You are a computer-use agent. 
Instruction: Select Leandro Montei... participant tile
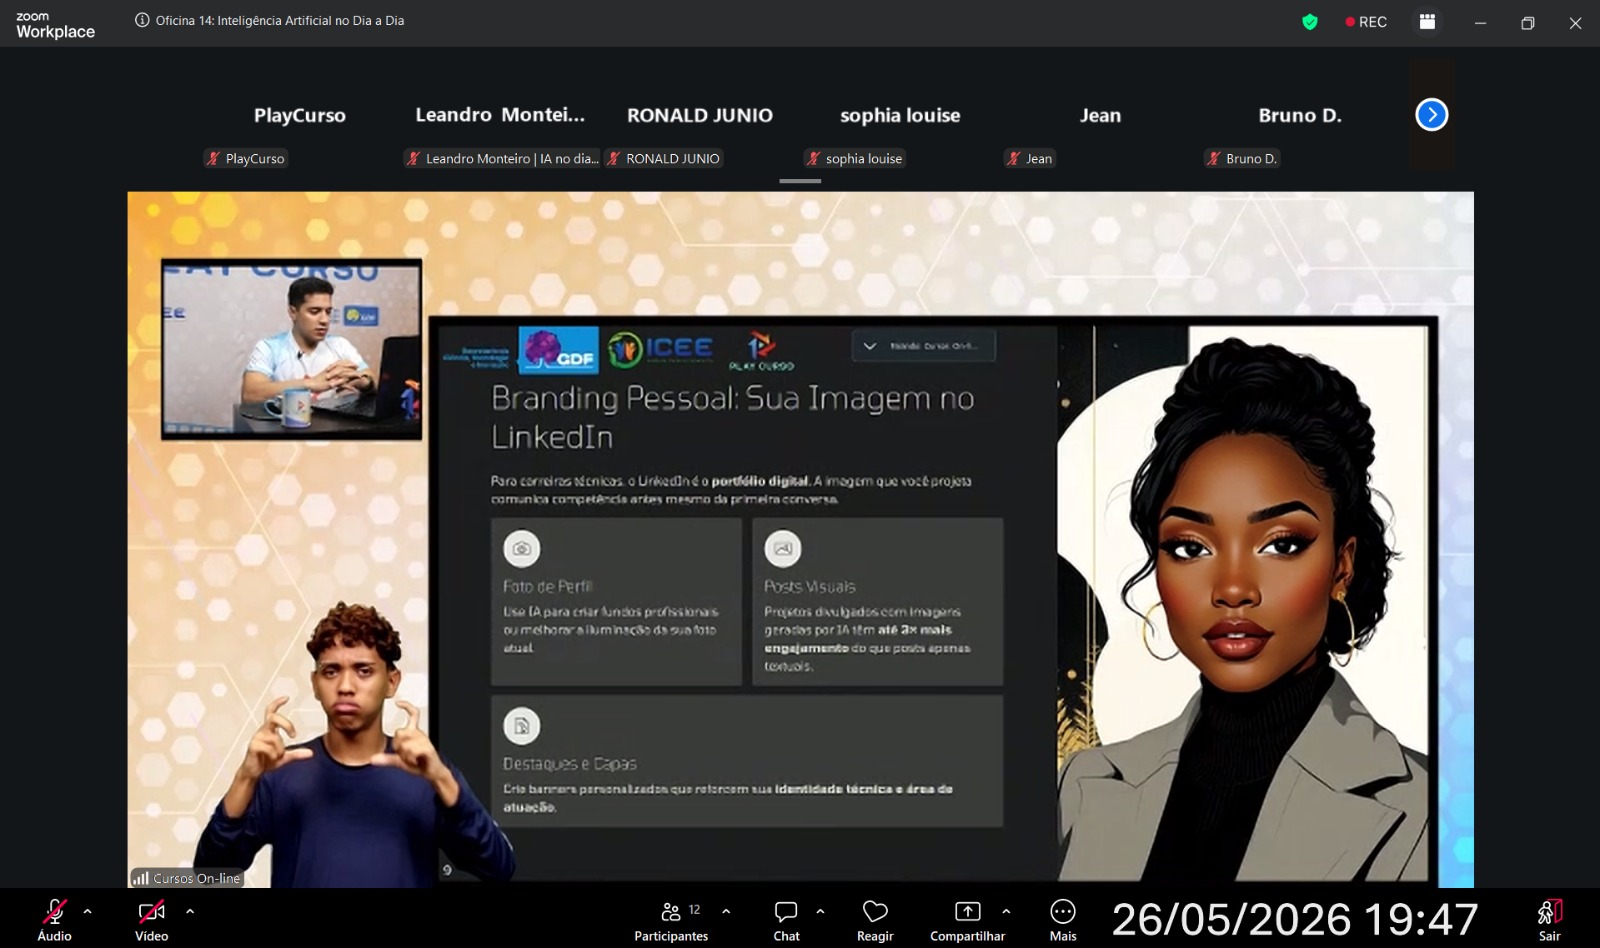pos(500,116)
